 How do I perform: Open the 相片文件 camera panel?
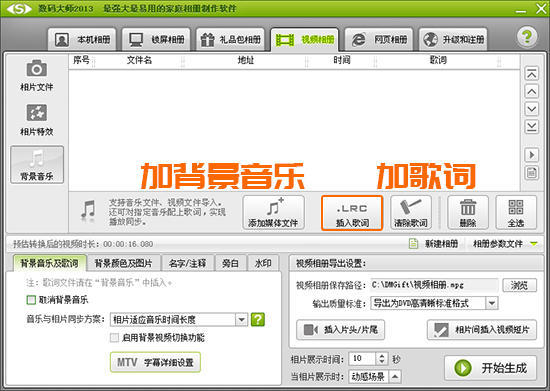click(36, 75)
